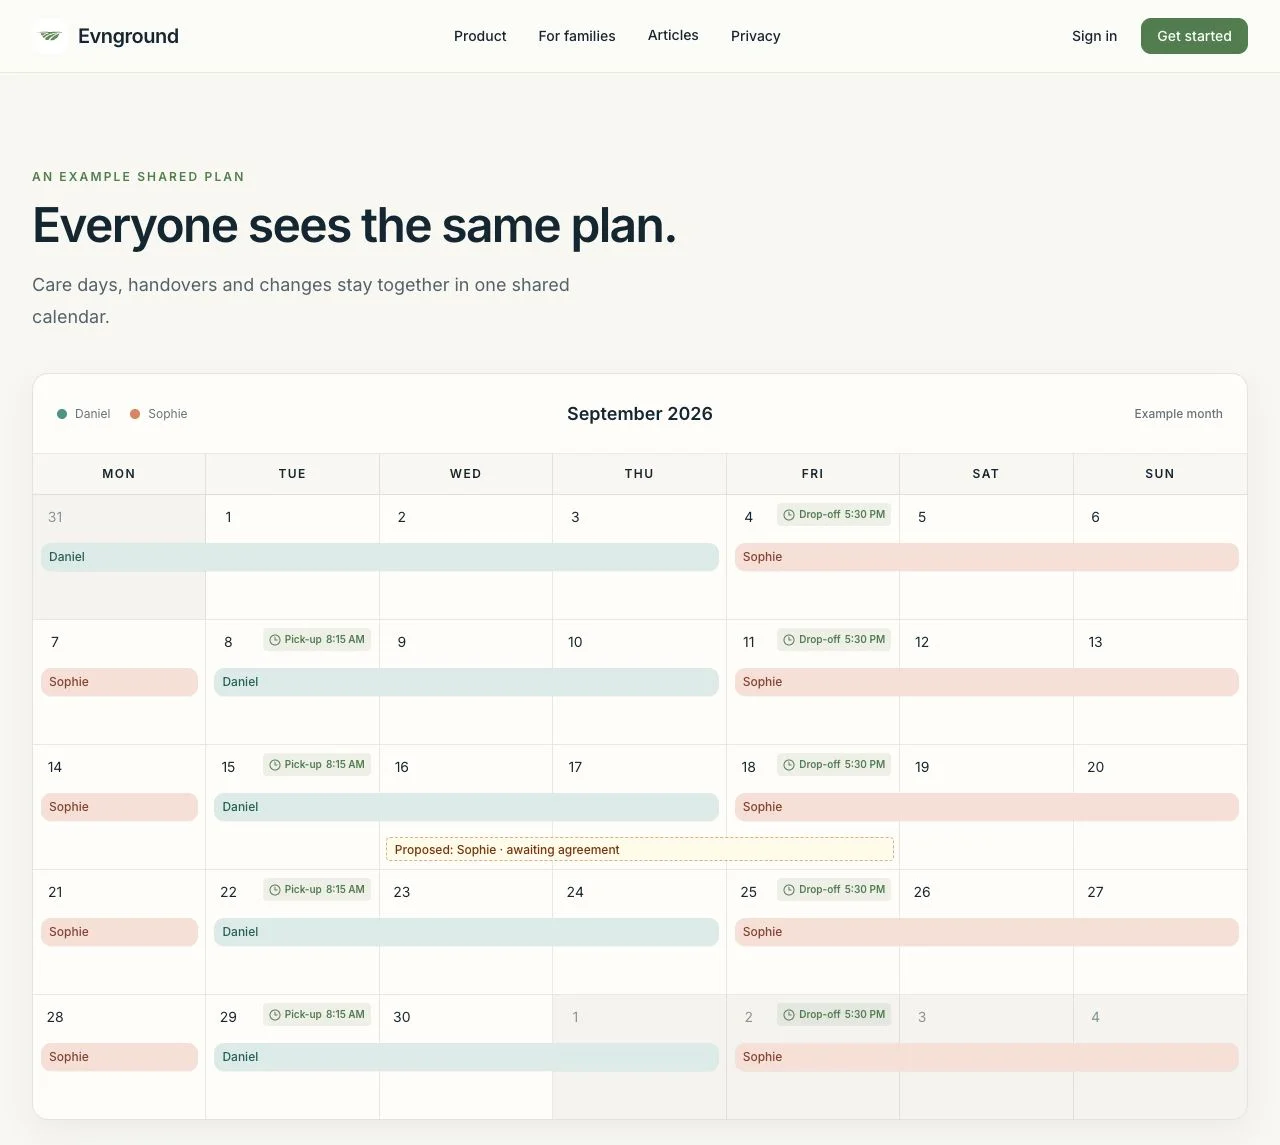Click the Get started button

coord(1194,36)
